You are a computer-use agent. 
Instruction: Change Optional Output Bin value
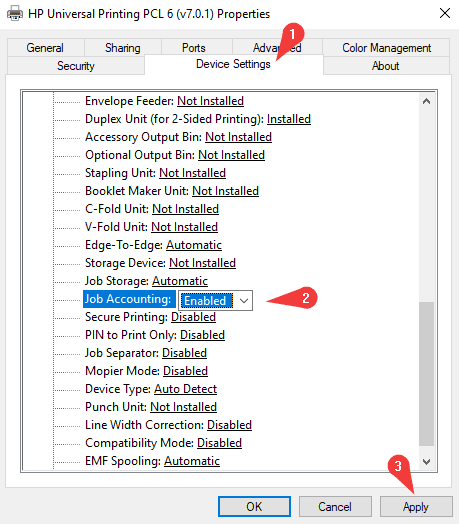(231, 155)
